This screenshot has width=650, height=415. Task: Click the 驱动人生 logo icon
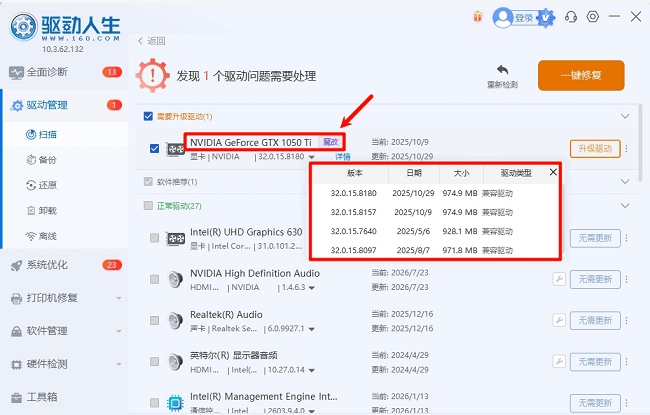[x=24, y=27]
